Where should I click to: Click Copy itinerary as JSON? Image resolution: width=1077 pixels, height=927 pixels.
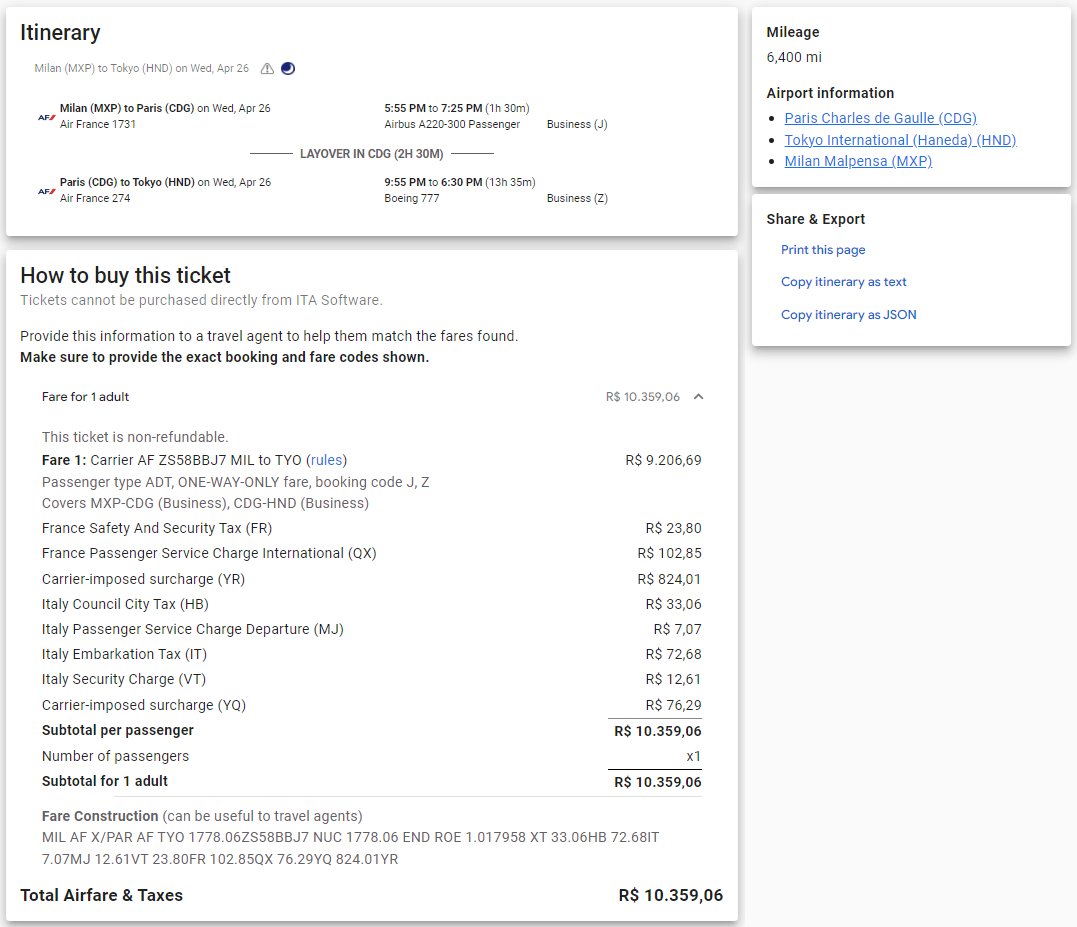tap(848, 314)
